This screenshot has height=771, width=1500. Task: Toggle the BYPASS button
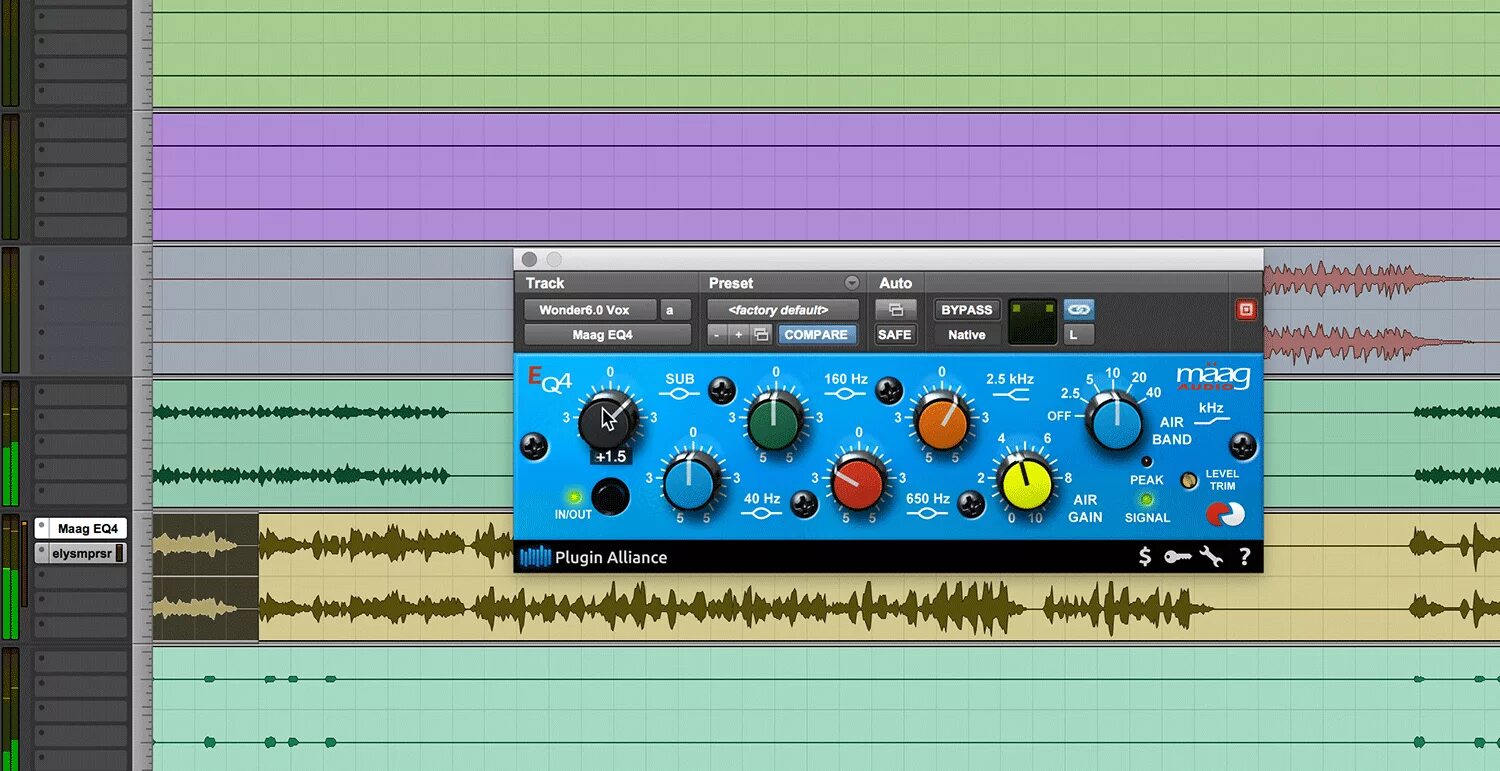967,309
